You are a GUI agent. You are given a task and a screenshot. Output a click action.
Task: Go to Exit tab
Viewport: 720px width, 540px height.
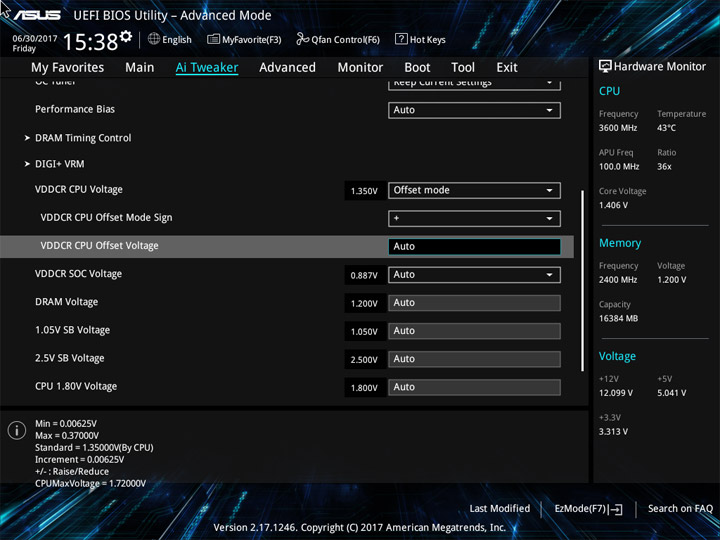(x=507, y=68)
